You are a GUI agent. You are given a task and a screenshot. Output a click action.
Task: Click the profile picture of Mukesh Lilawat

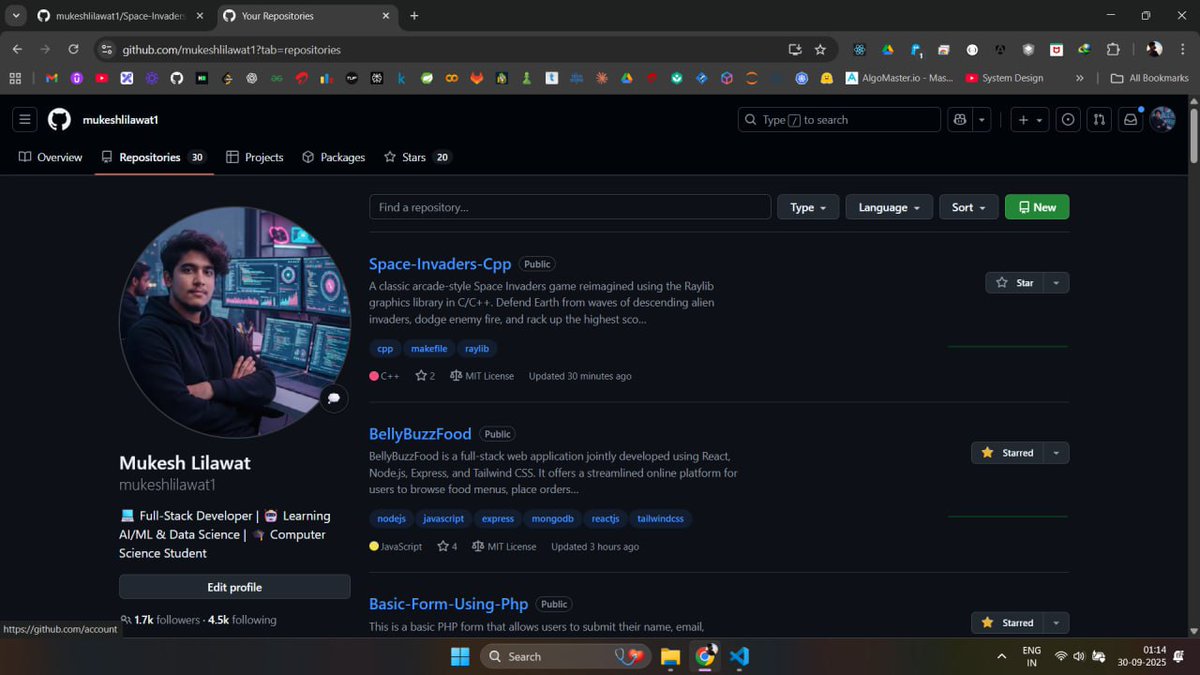click(235, 323)
